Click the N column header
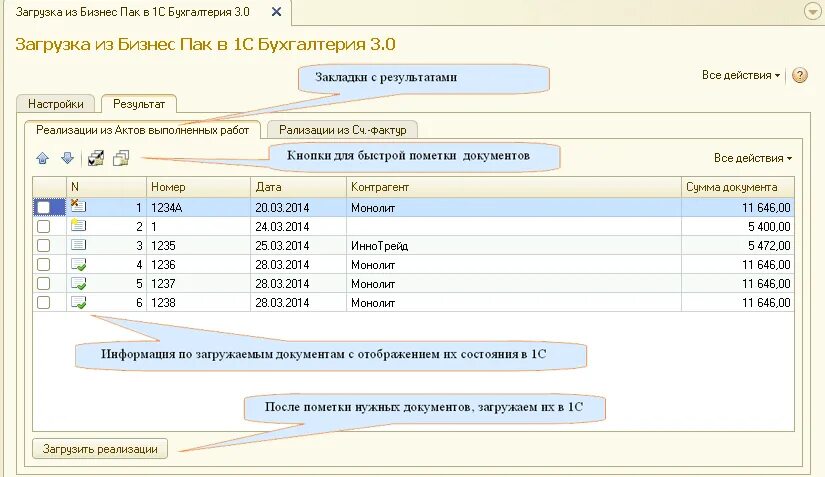The image size is (825, 477). point(106,187)
